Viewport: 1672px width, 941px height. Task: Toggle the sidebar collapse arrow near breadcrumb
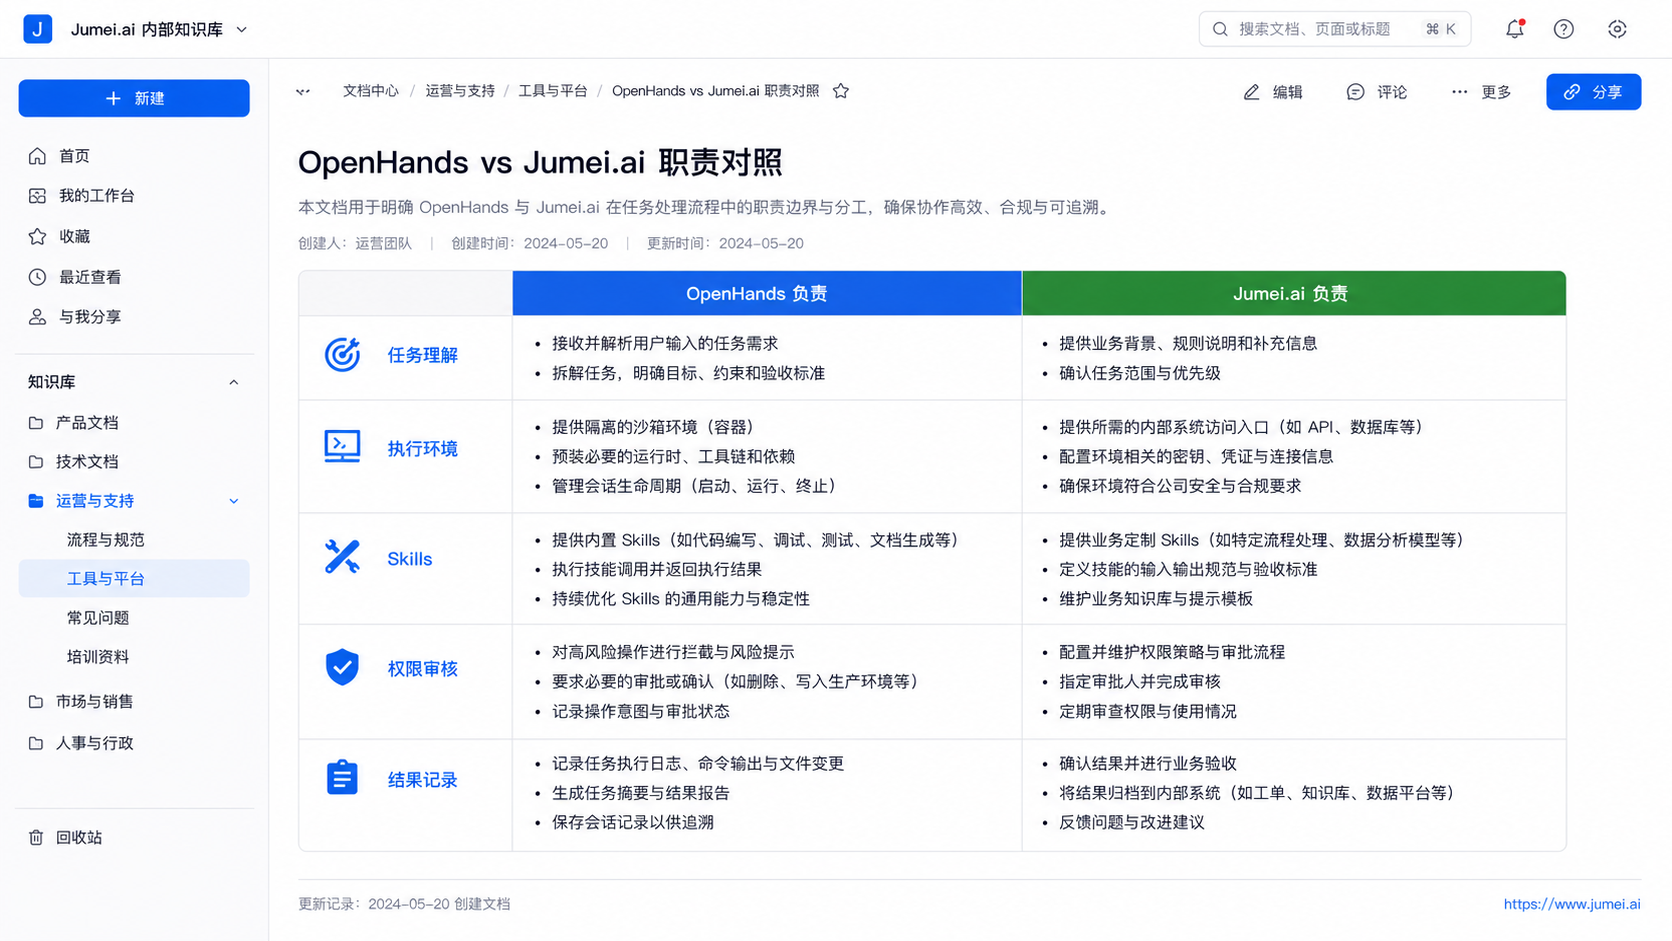pyautogui.click(x=303, y=91)
